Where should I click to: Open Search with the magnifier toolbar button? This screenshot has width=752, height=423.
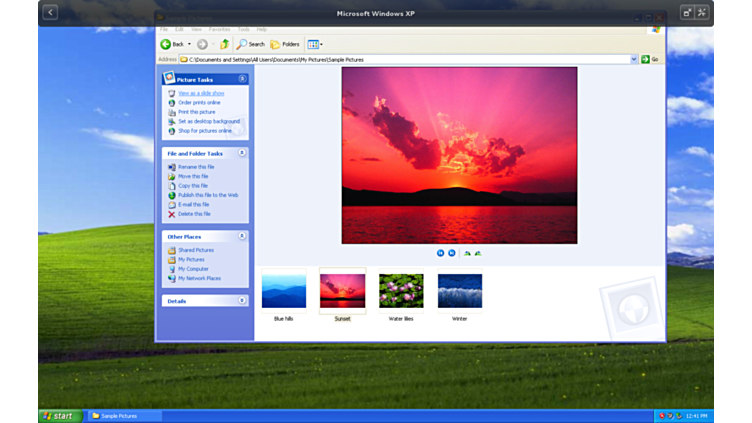[250, 44]
